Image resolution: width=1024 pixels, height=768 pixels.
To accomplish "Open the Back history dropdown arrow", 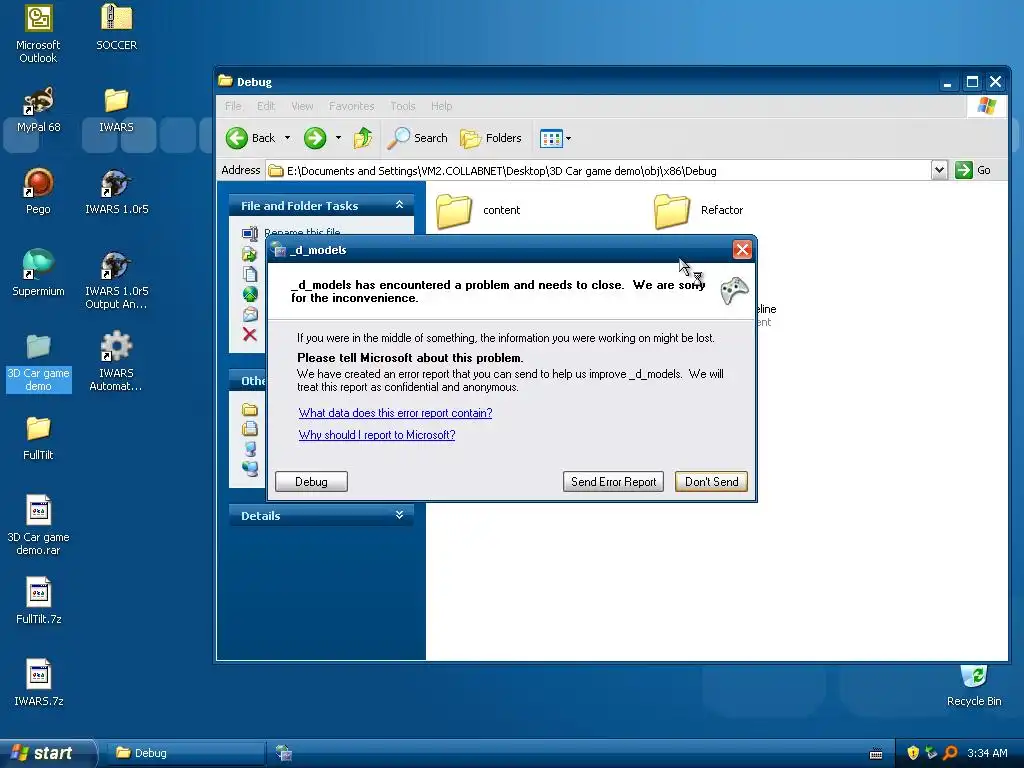I will pyautogui.click(x=287, y=138).
